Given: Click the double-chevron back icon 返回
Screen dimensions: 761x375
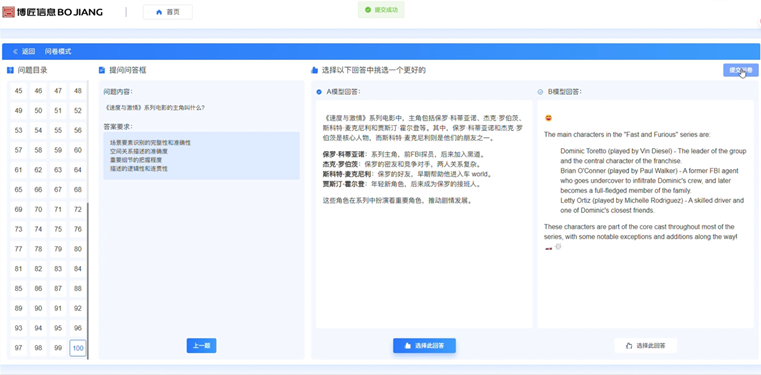Looking at the screenshot, I should 15,51.
